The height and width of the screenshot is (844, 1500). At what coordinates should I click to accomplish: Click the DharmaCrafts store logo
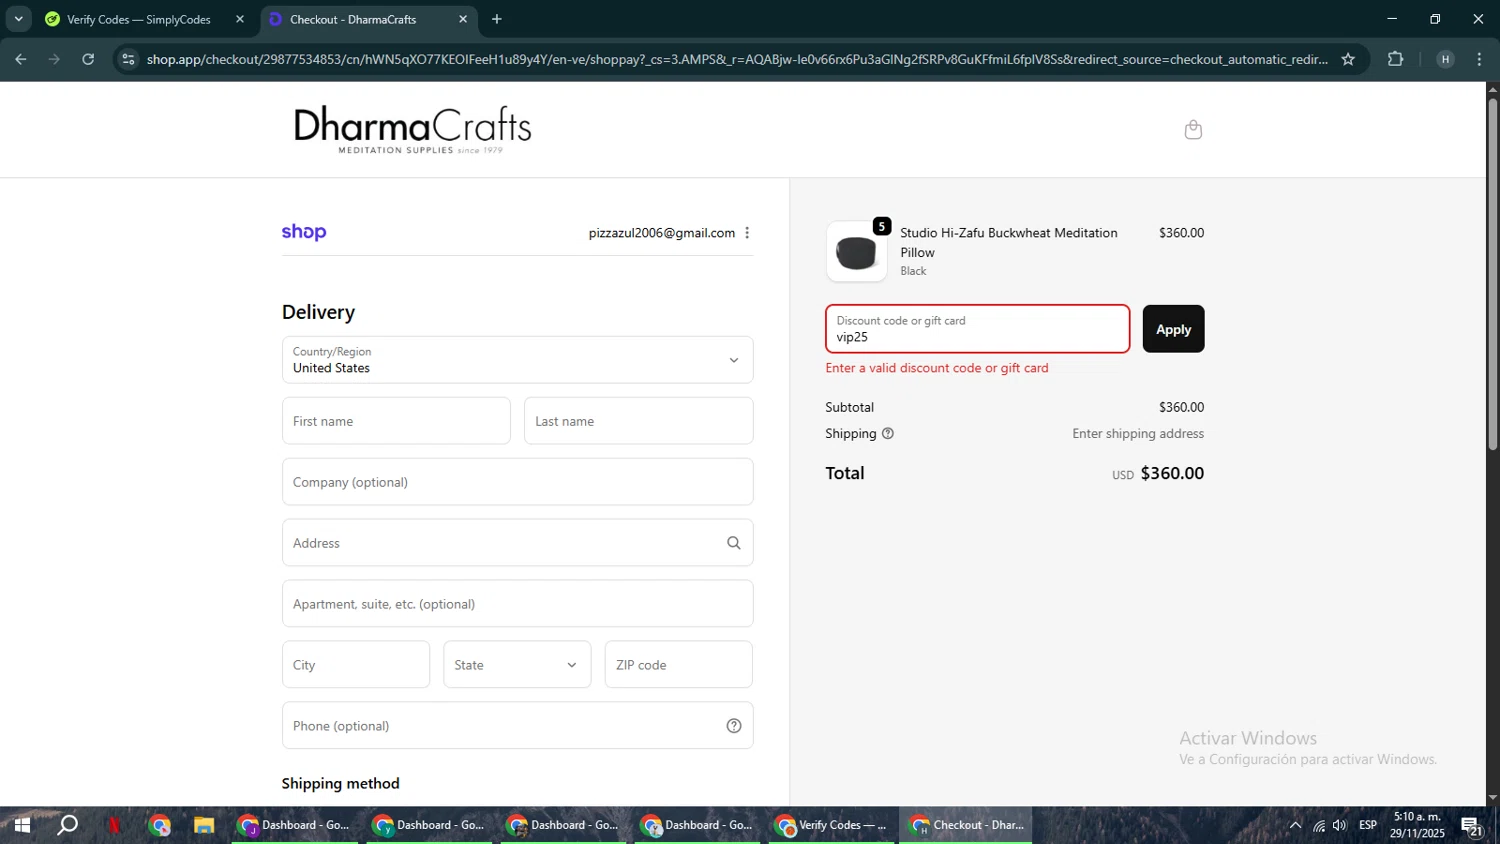413,130
